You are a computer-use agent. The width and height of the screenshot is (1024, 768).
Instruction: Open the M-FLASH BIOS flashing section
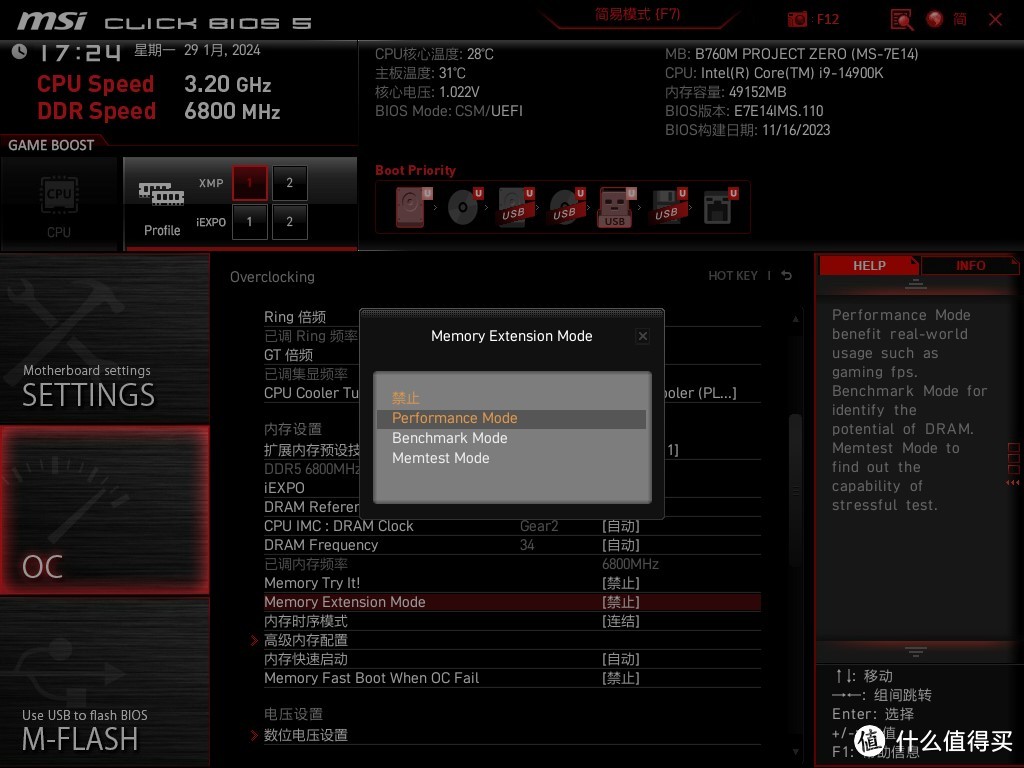pos(104,681)
